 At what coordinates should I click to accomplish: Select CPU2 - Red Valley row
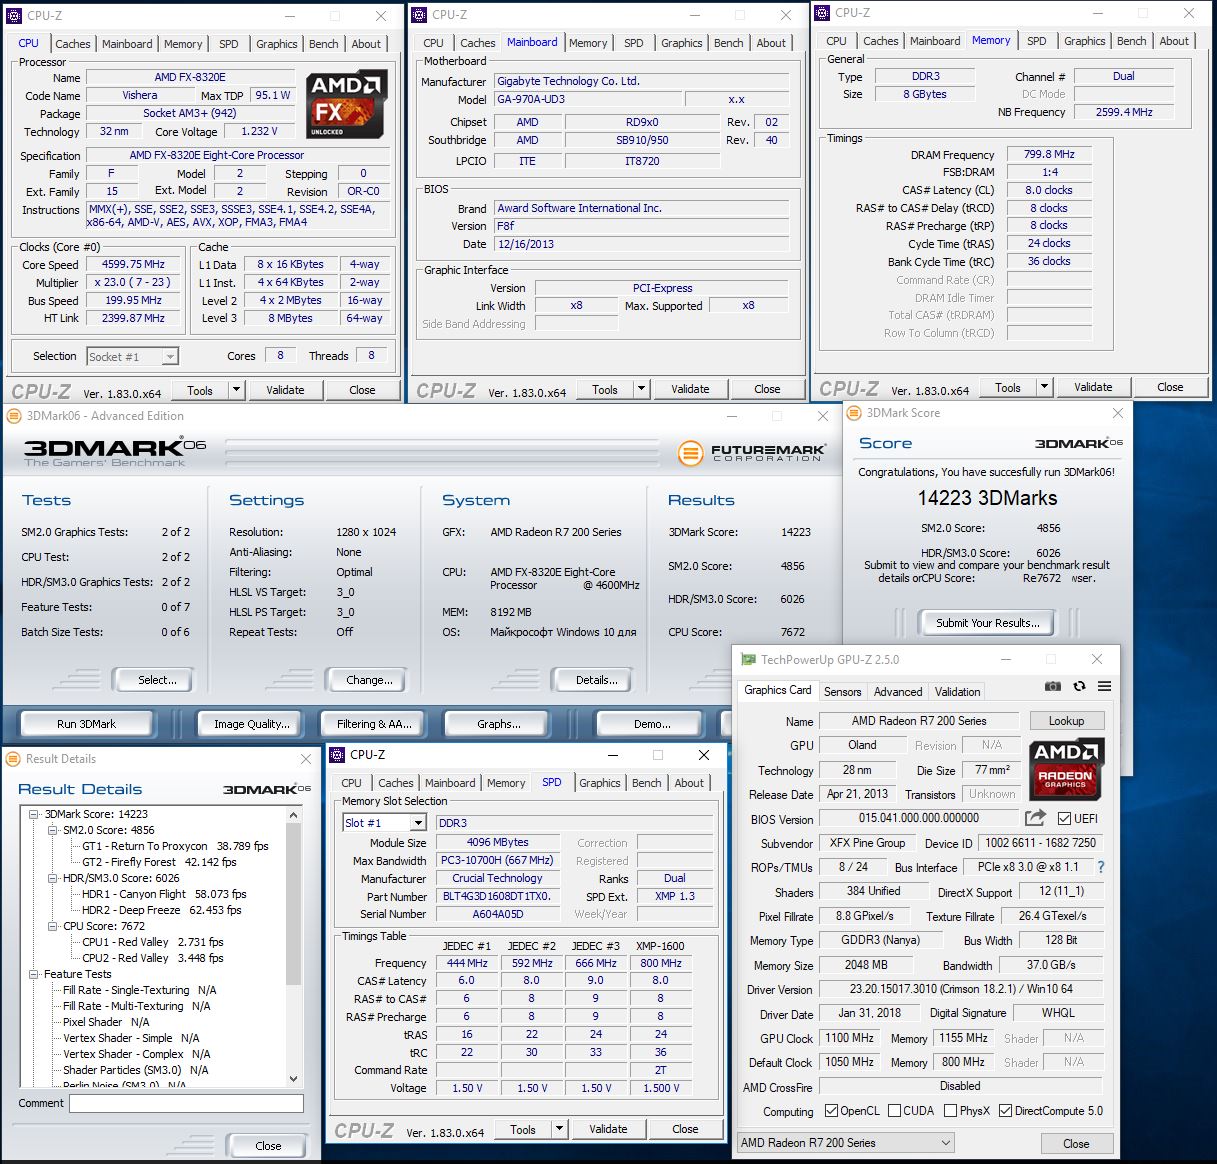152,958
